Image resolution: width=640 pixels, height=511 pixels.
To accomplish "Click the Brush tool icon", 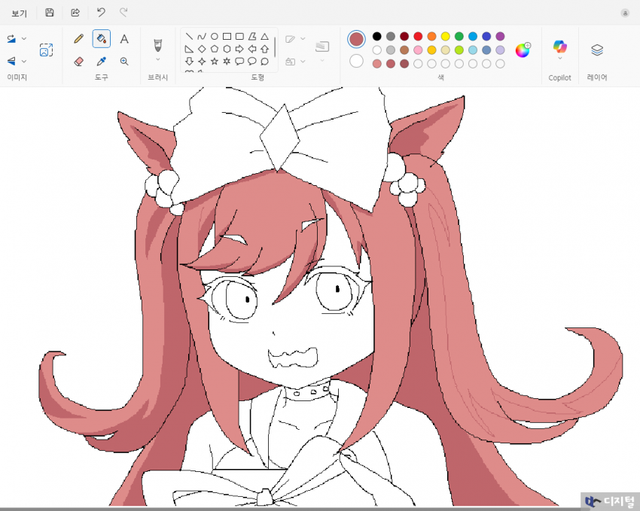I will (x=158, y=45).
